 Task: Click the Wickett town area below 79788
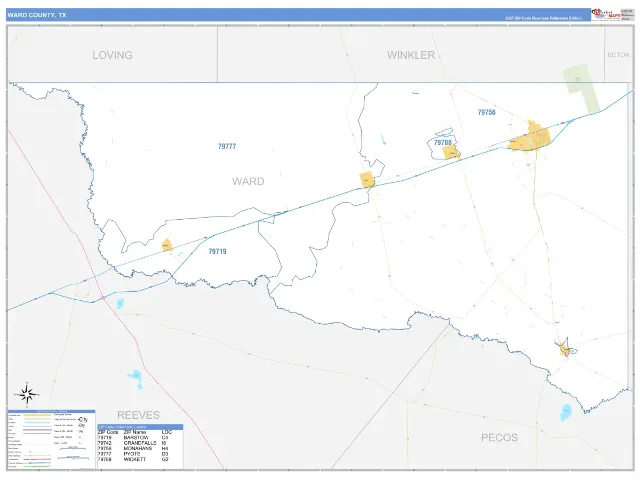click(x=451, y=153)
